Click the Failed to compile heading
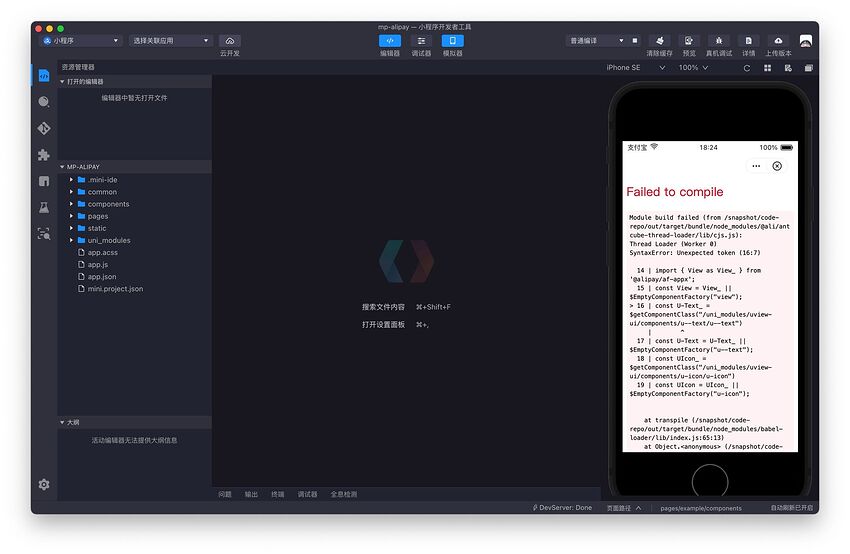The height and width of the screenshot is (554, 850). point(674,192)
